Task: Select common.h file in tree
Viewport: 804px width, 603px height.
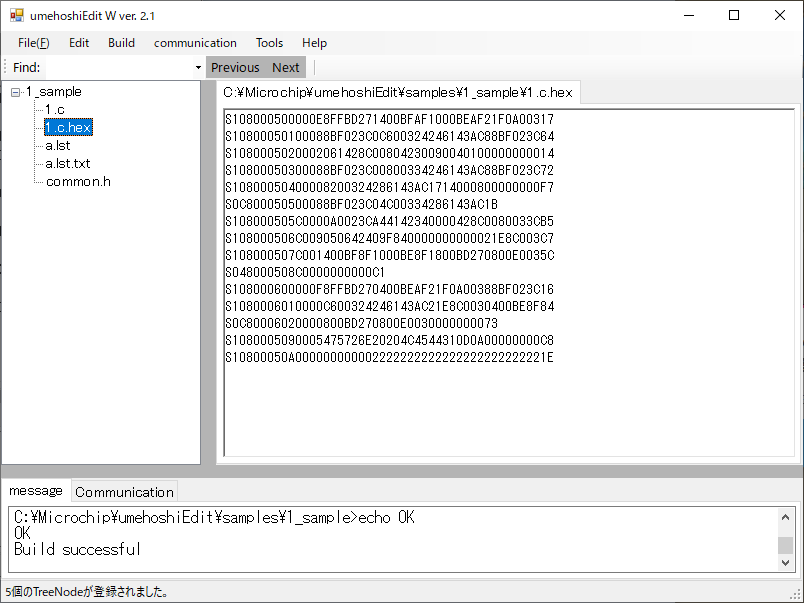Action: [x=78, y=182]
